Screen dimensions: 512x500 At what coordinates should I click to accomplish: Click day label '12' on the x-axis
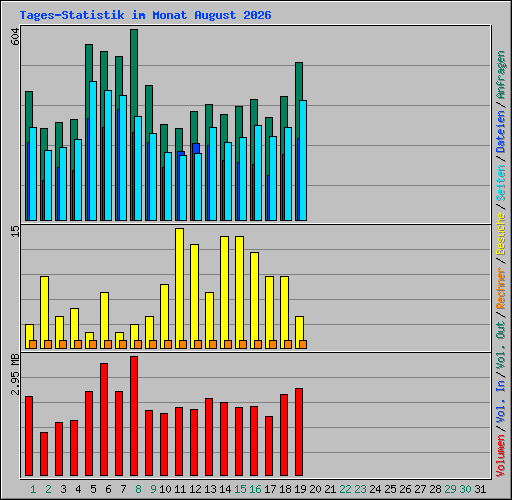point(195,489)
